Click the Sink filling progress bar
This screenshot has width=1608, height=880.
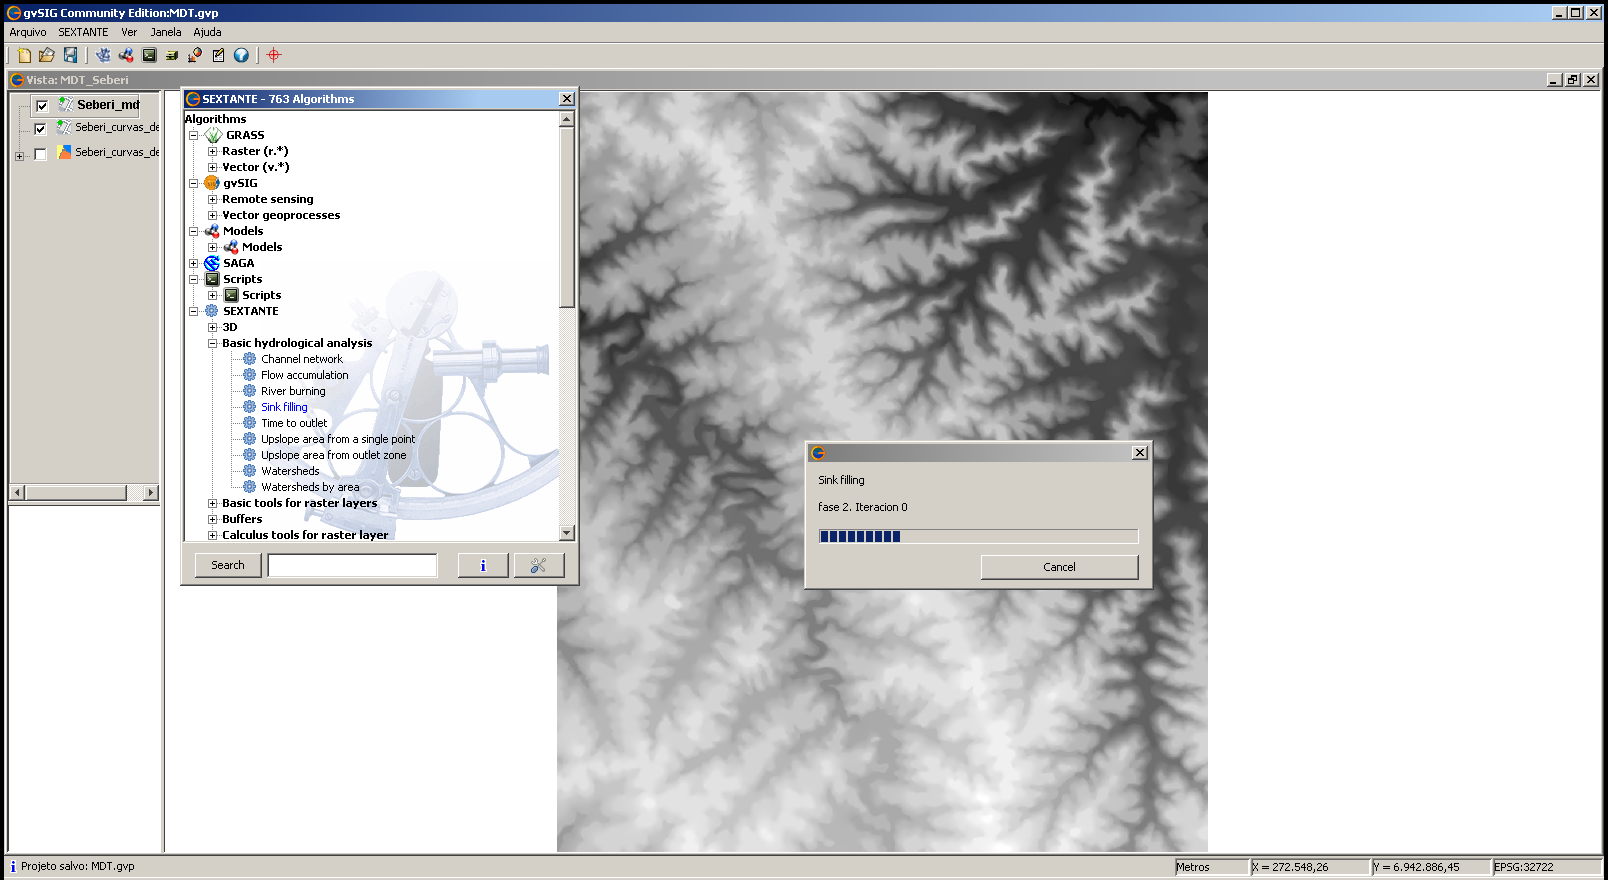point(978,536)
